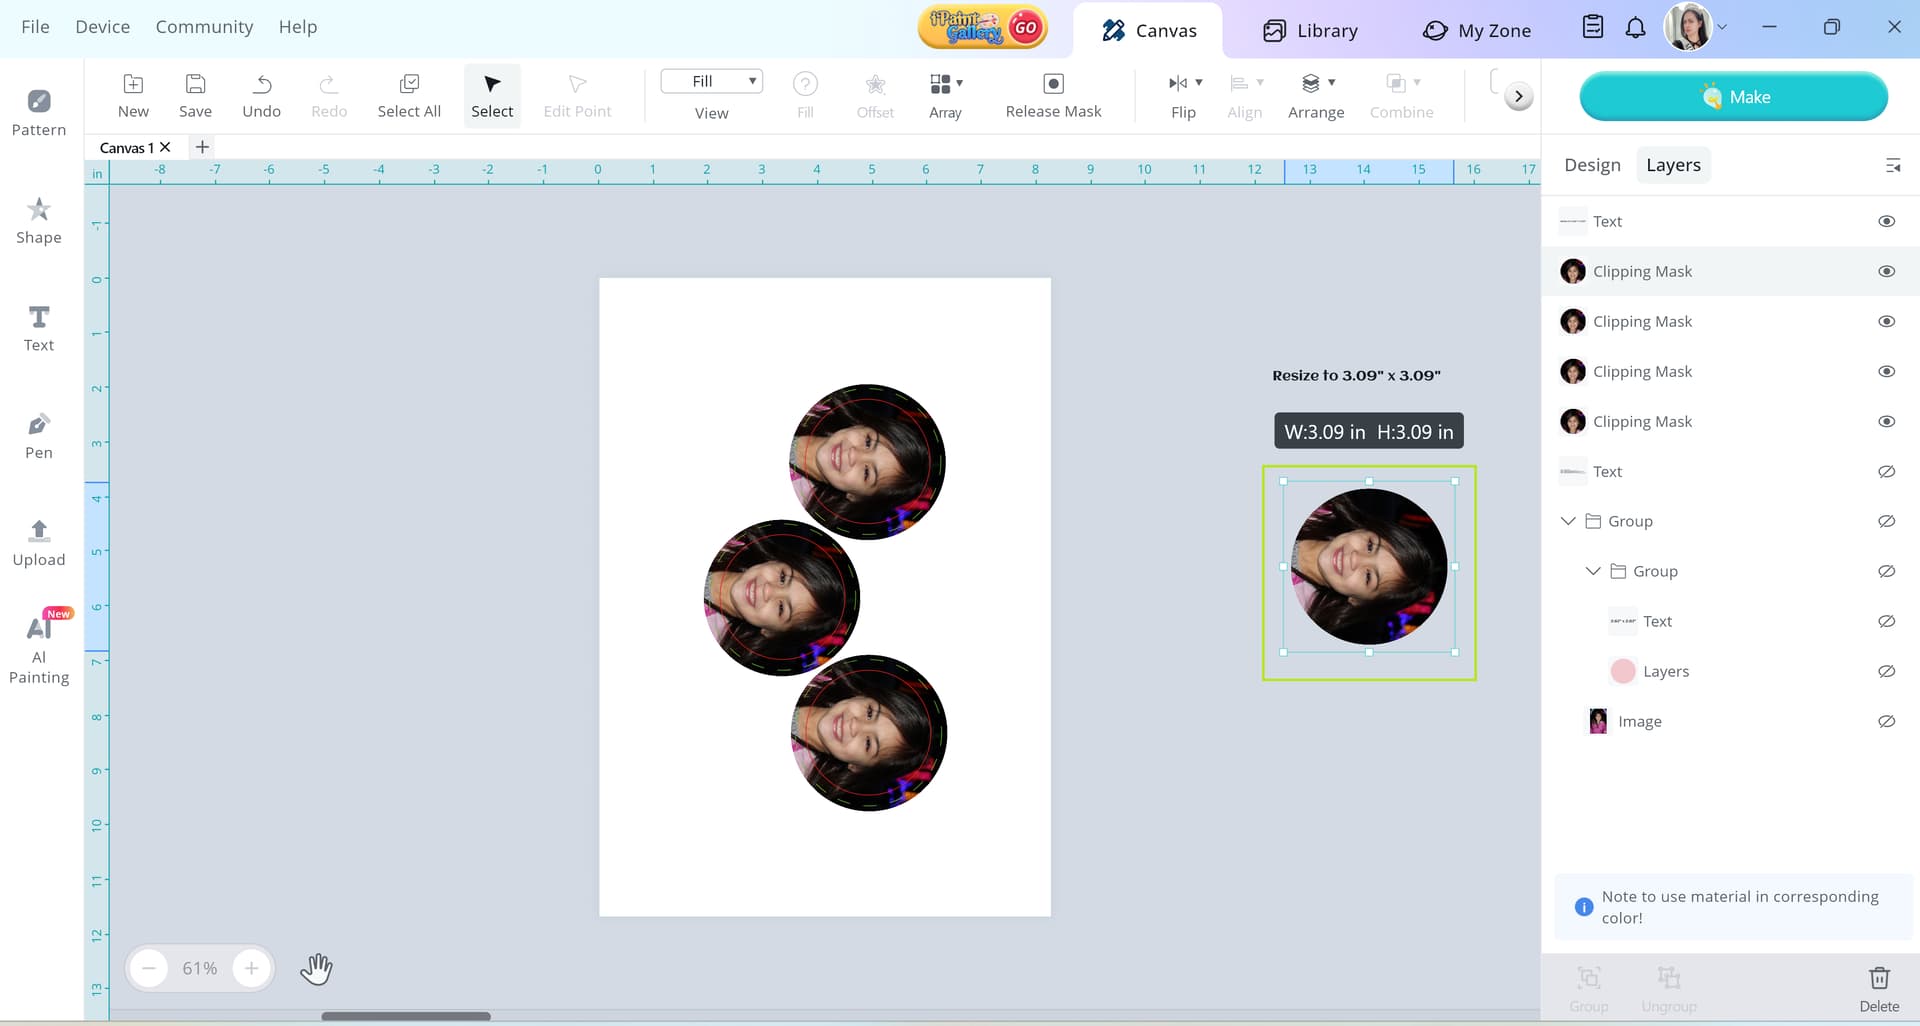This screenshot has width=1920, height=1026.
Task: Switch to the Design tab
Action: [1592, 165]
